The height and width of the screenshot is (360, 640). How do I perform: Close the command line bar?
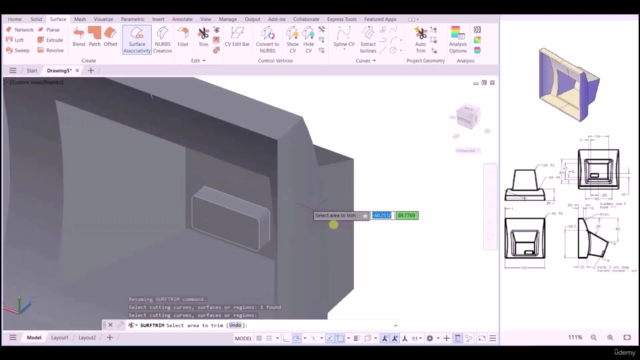coord(110,325)
